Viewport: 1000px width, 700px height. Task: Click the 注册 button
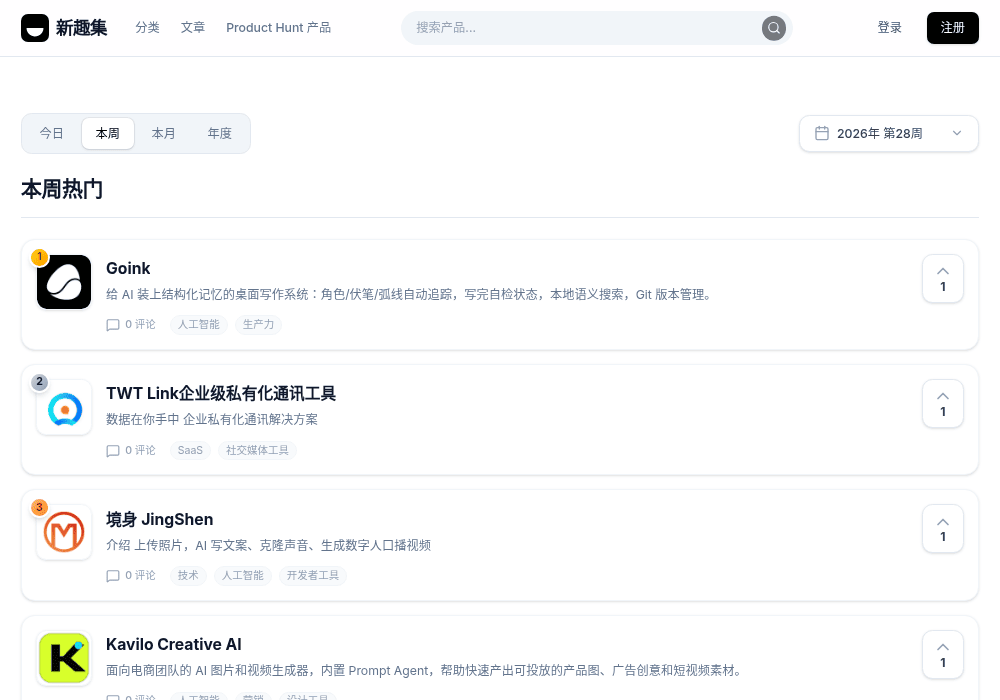coord(952,28)
